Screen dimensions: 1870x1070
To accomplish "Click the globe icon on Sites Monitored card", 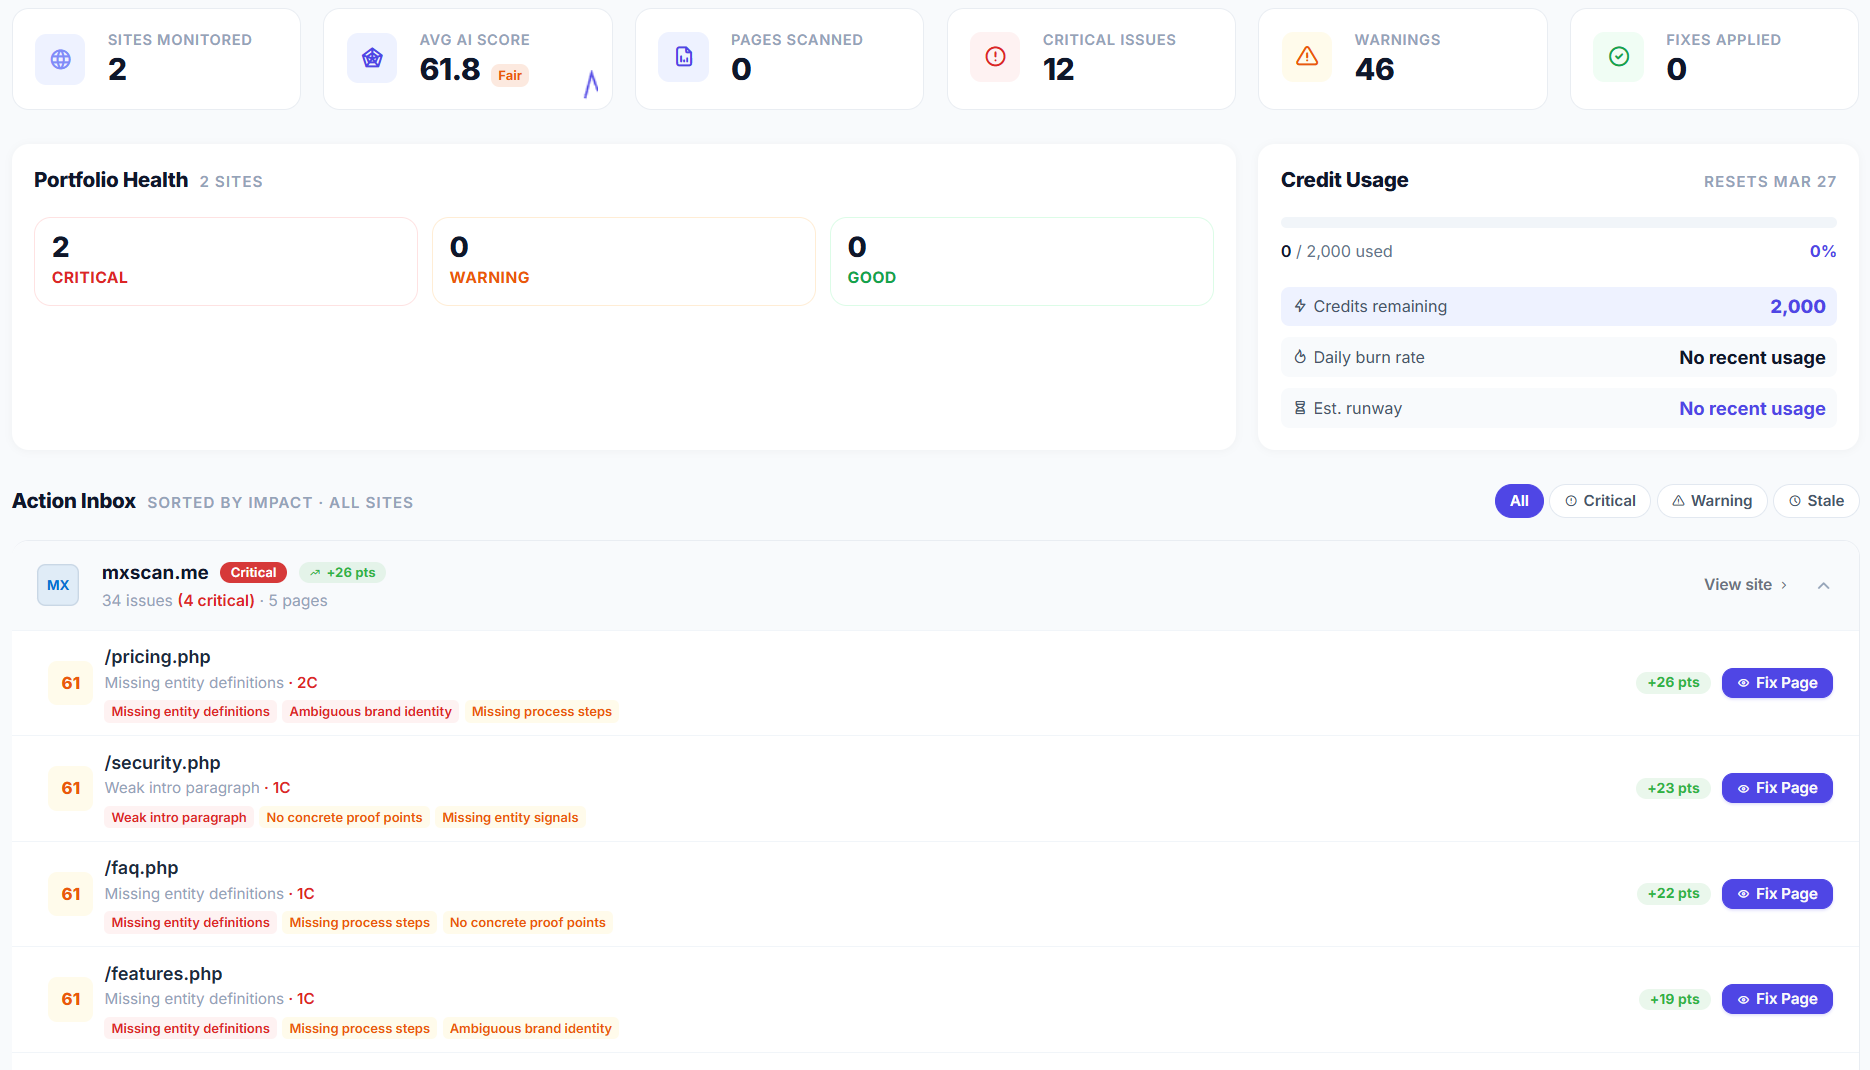I will pos(59,57).
